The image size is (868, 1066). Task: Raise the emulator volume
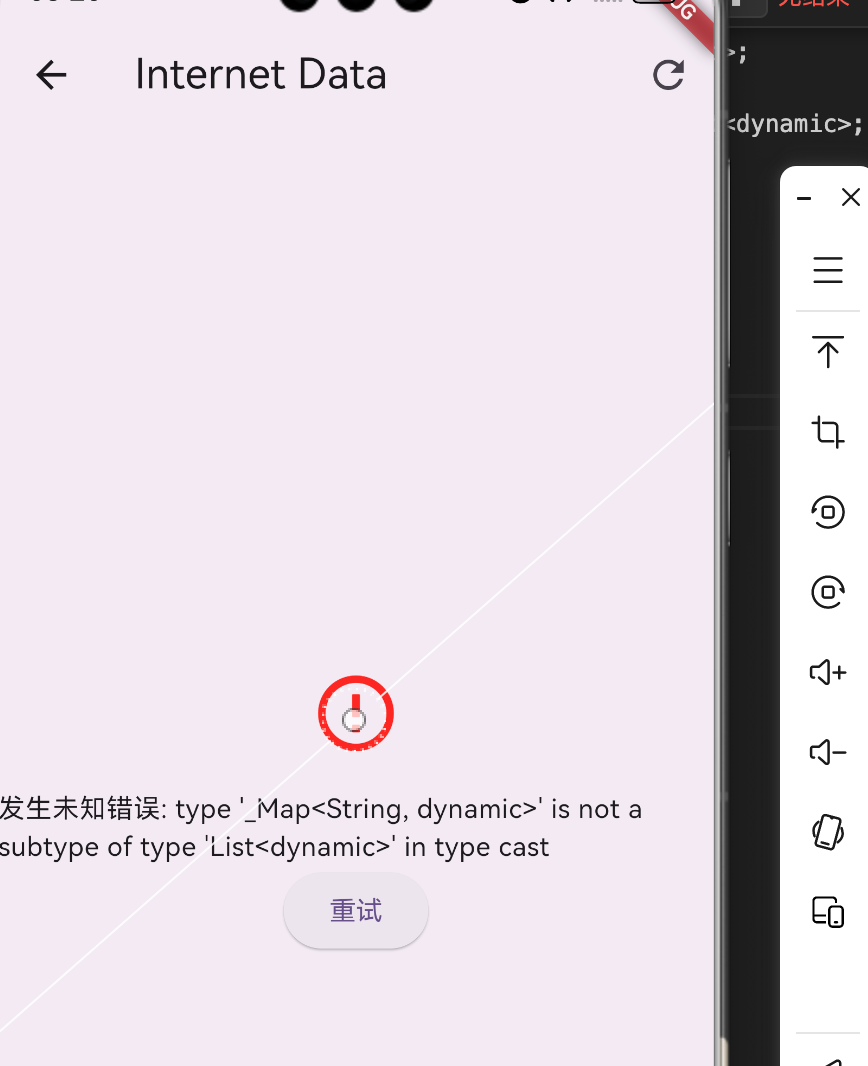(x=827, y=672)
